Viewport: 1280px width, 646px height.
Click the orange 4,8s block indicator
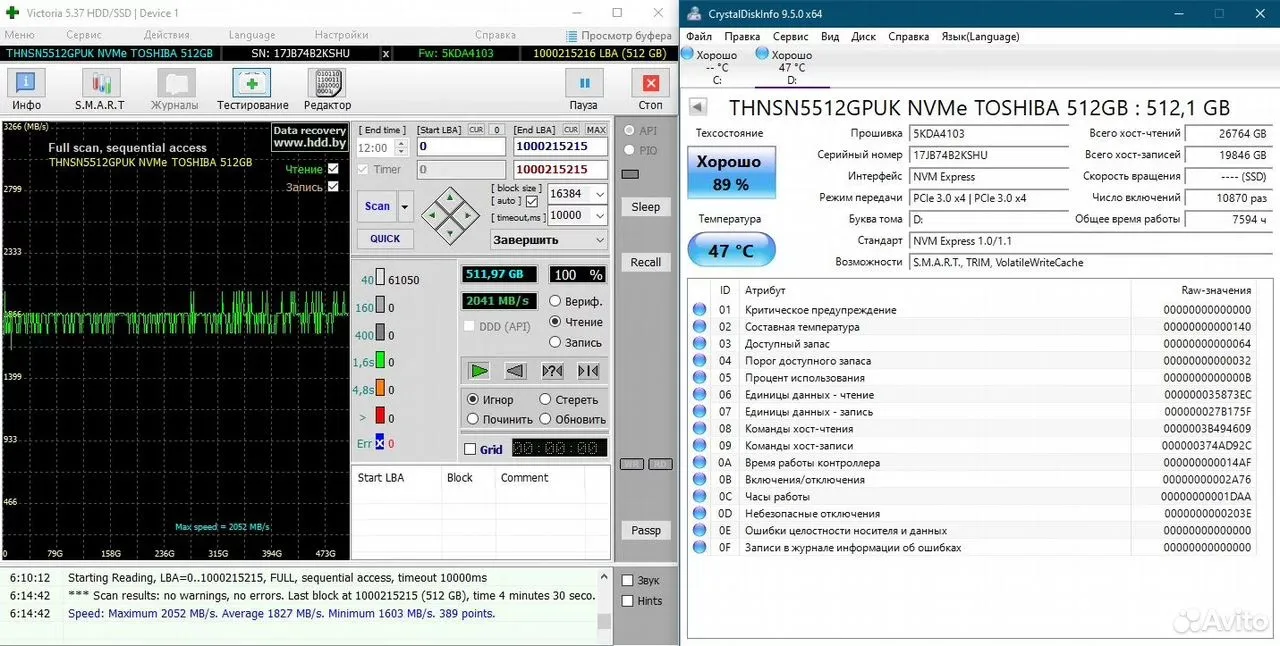pyautogui.click(x=380, y=389)
